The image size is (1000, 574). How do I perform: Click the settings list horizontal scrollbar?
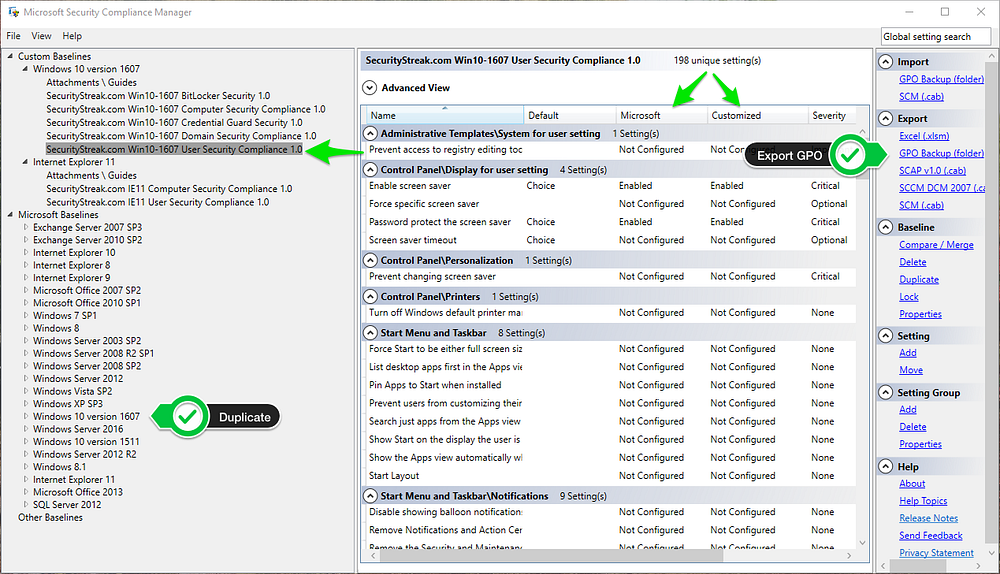(551, 556)
